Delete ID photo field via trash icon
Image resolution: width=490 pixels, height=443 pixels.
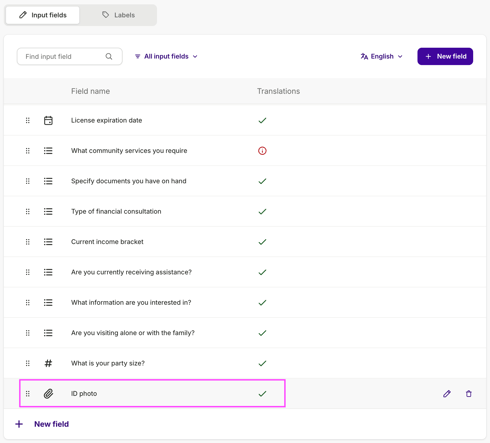tap(469, 394)
